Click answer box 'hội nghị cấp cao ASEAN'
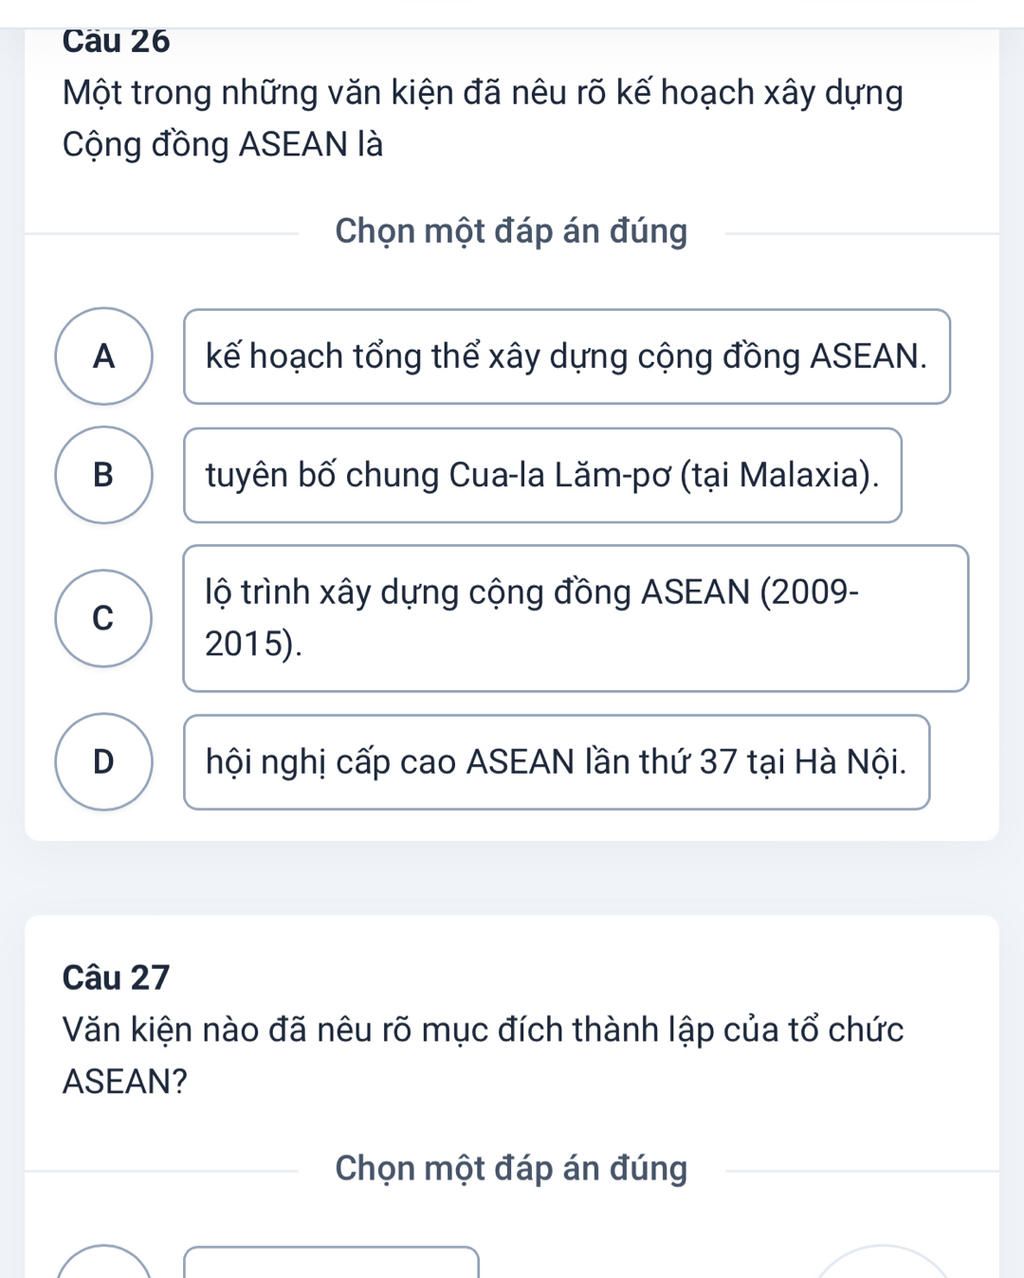The image size is (1024, 1278). pyautogui.click(x=556, y=762)
